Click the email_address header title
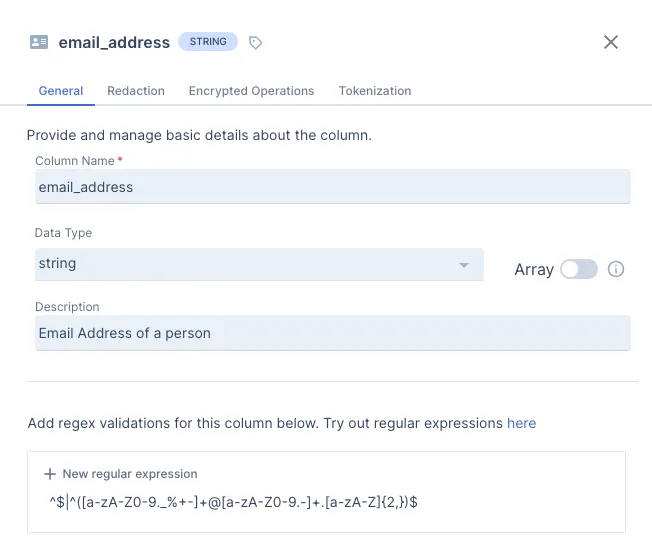The height and width of the screenshot is (556, 652). 114,43
